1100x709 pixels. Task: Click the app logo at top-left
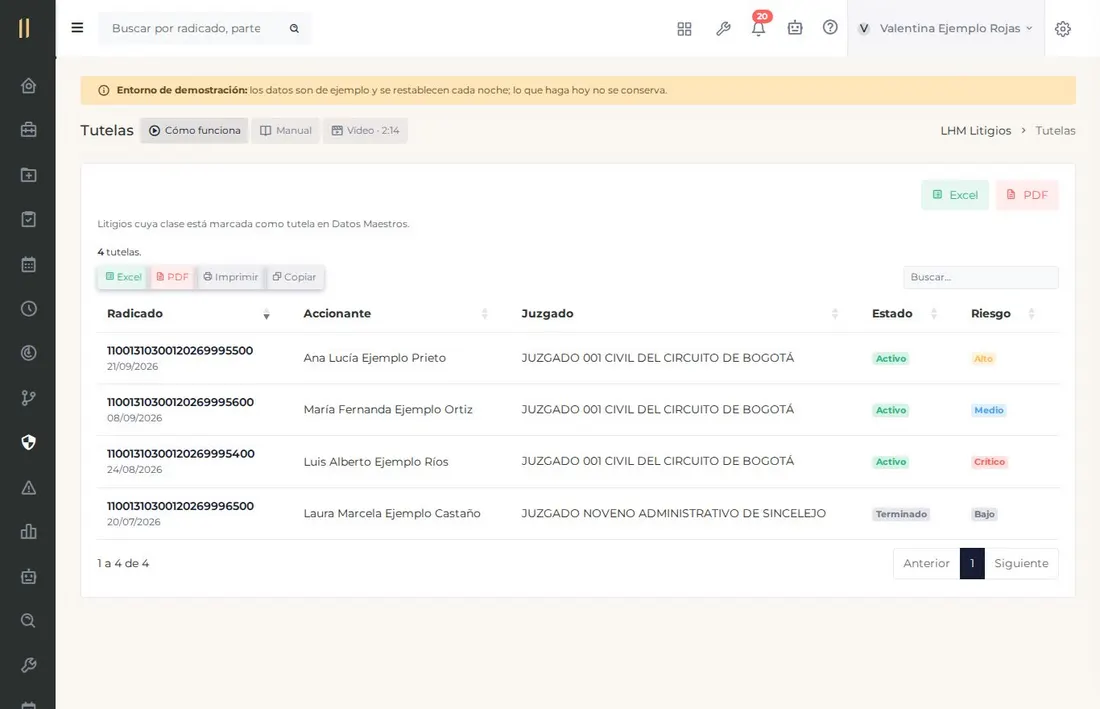pyautogui.click(x=25, y=28)
